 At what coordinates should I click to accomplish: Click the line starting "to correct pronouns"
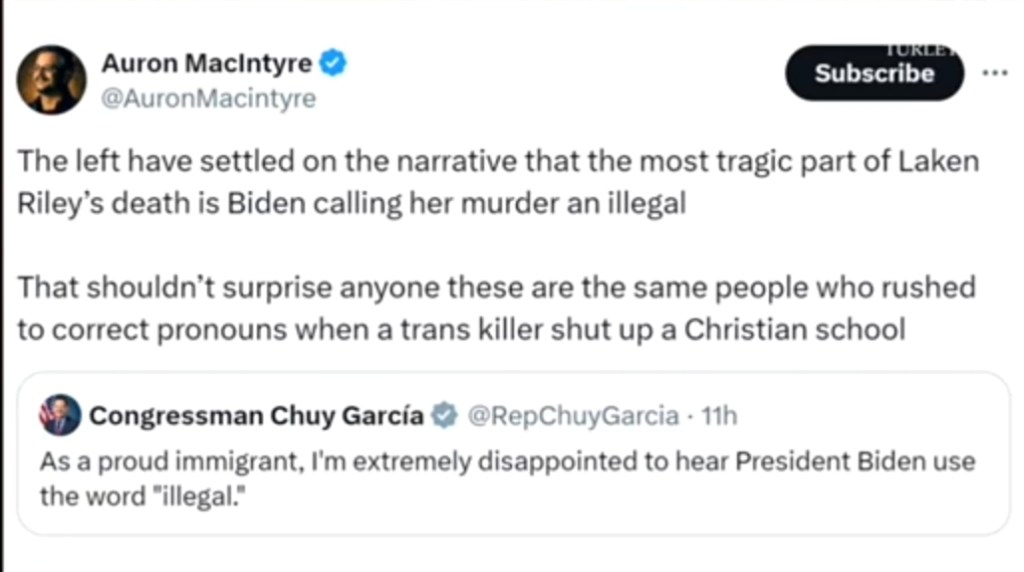coord(461,330)
